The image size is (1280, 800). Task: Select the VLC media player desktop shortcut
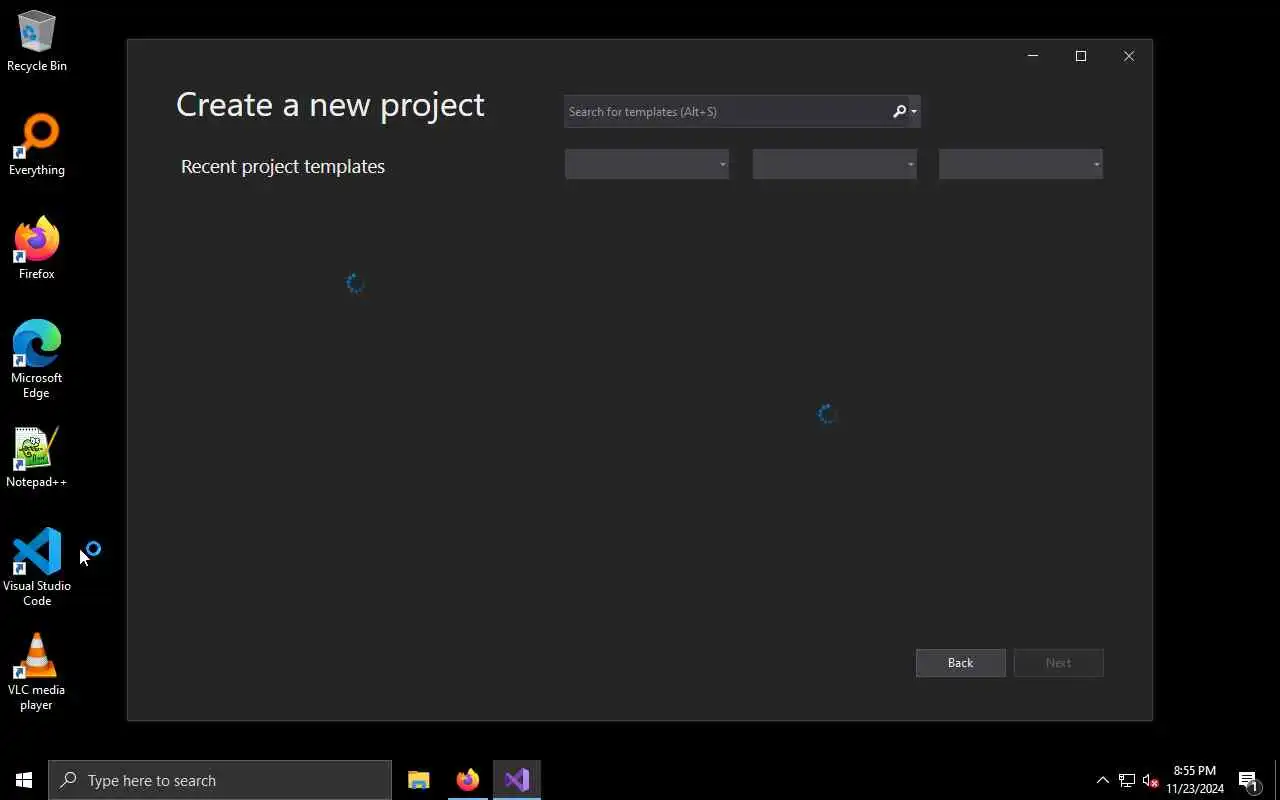[x=37, y=672]
